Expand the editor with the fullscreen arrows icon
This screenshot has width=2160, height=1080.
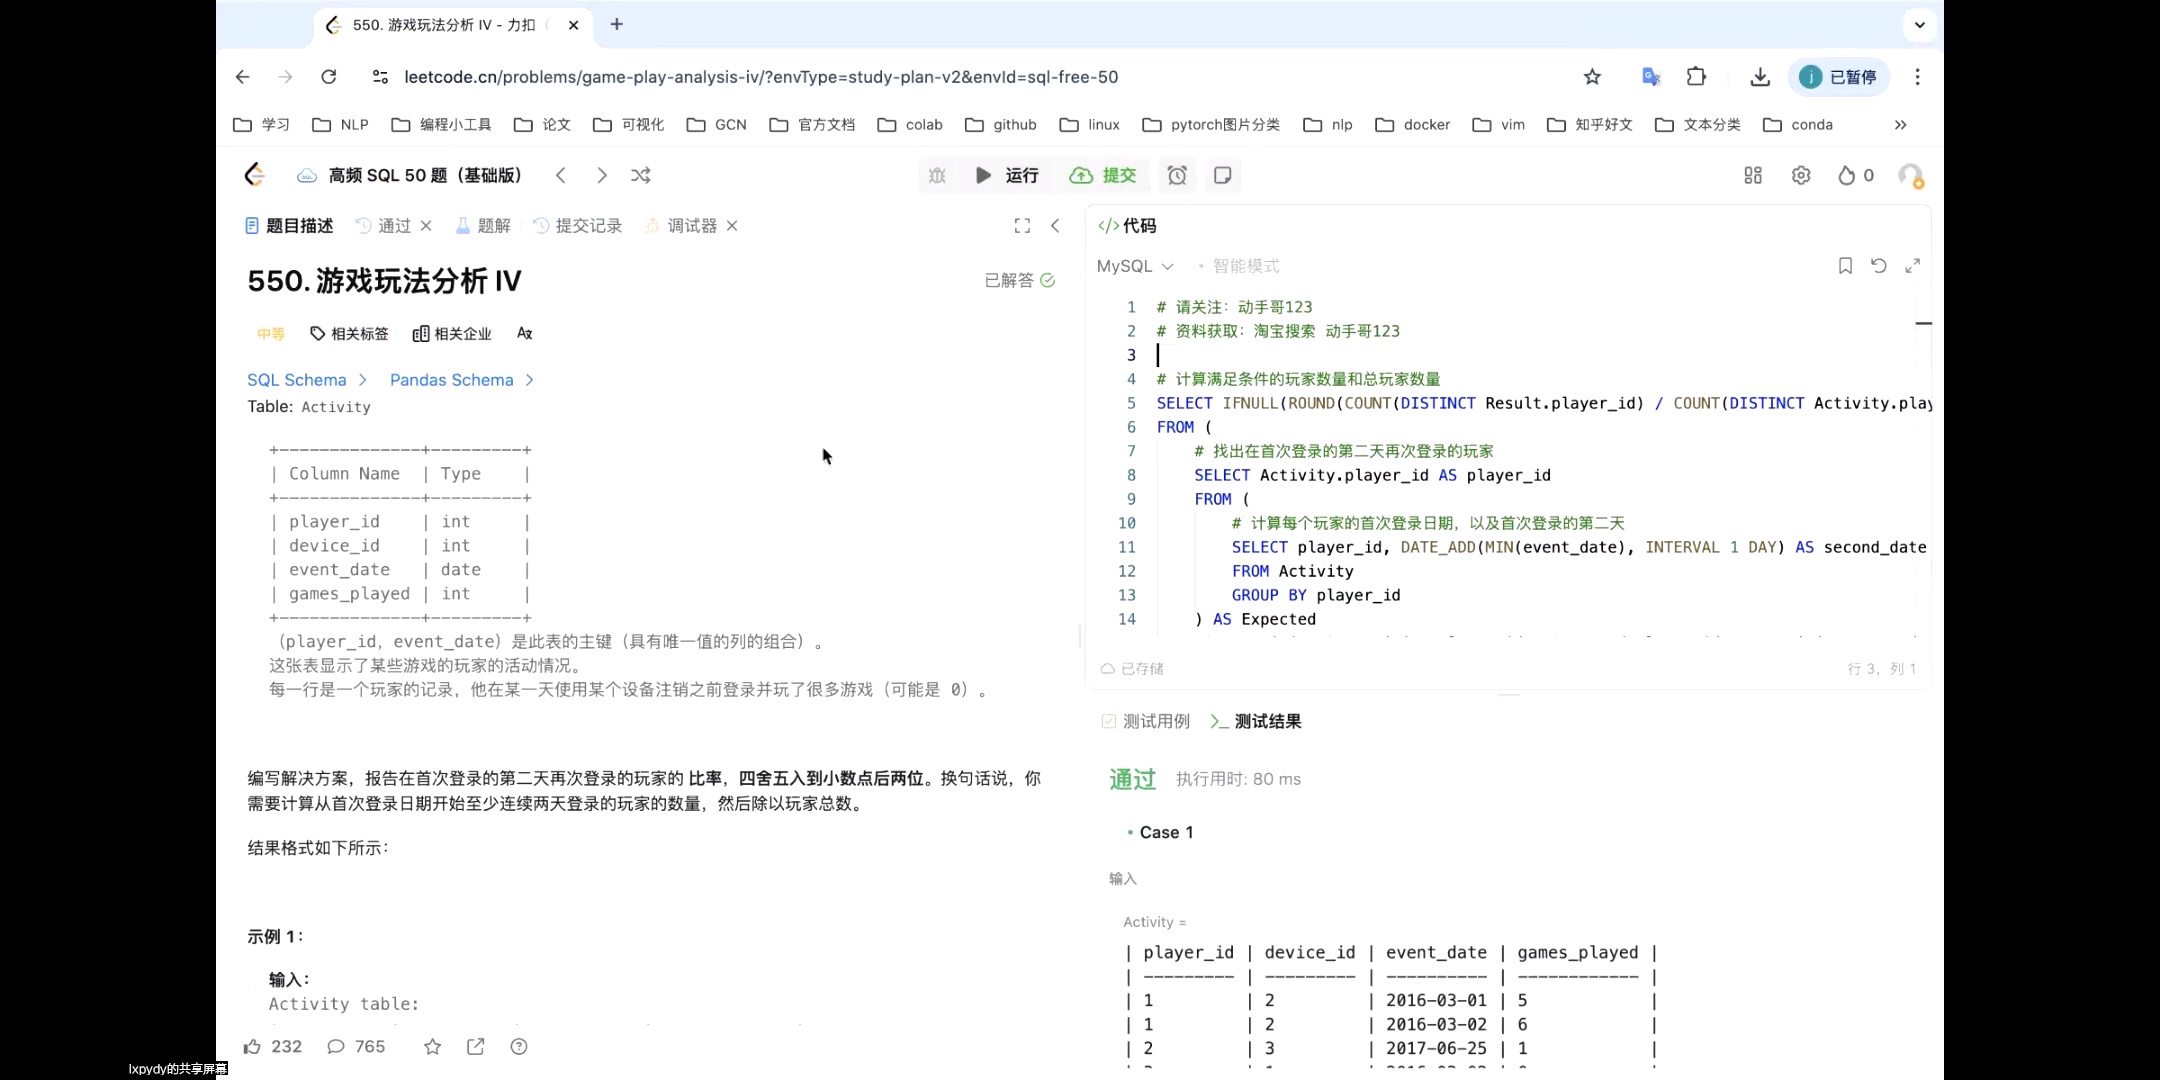click(1913, 265)
